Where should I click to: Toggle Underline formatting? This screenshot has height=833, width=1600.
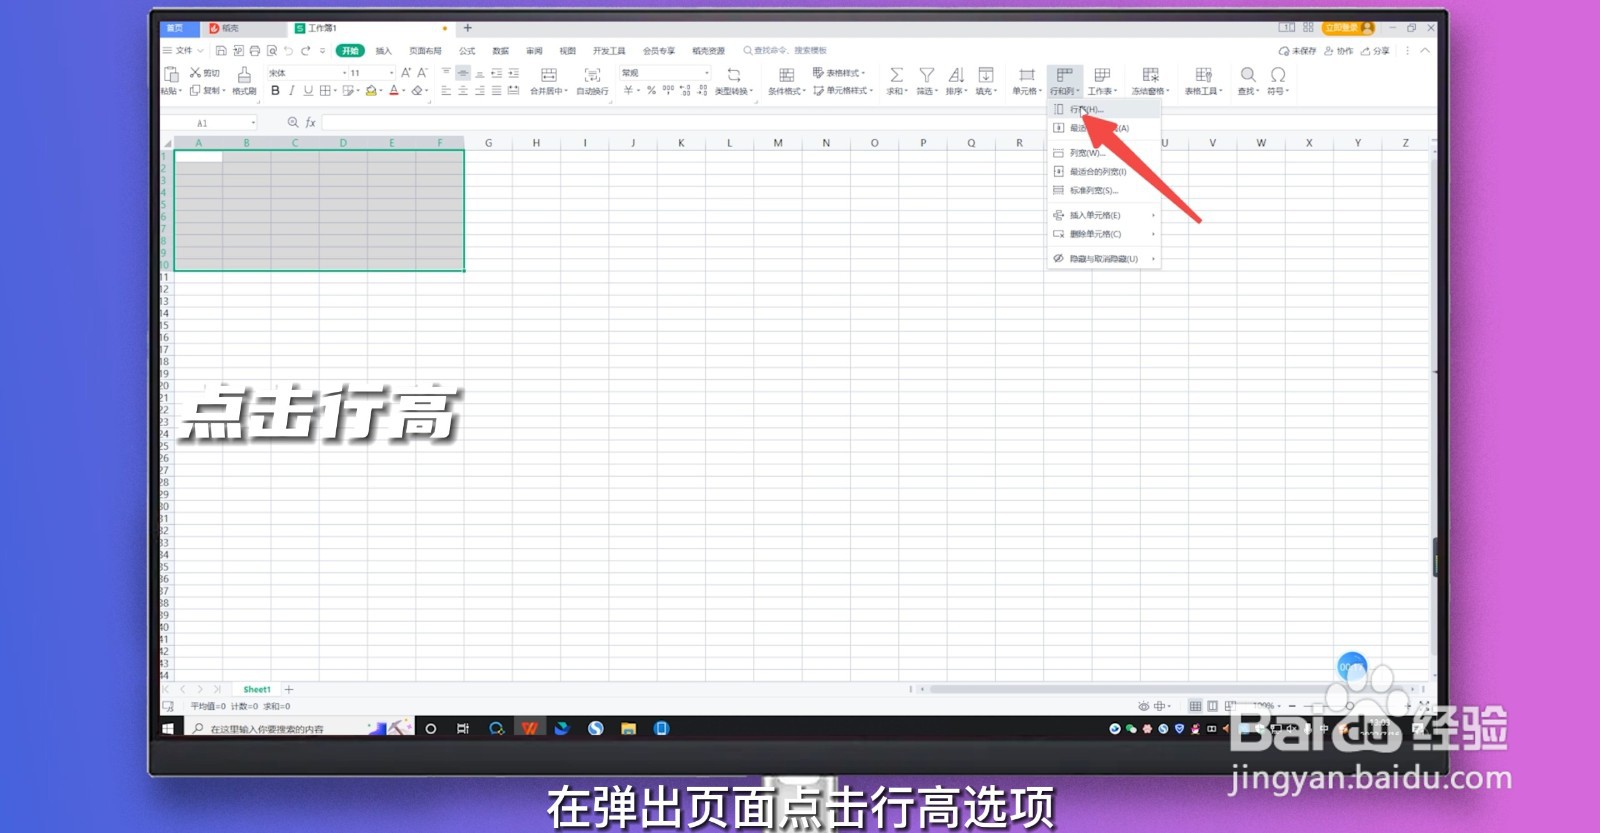click(308, 91)
